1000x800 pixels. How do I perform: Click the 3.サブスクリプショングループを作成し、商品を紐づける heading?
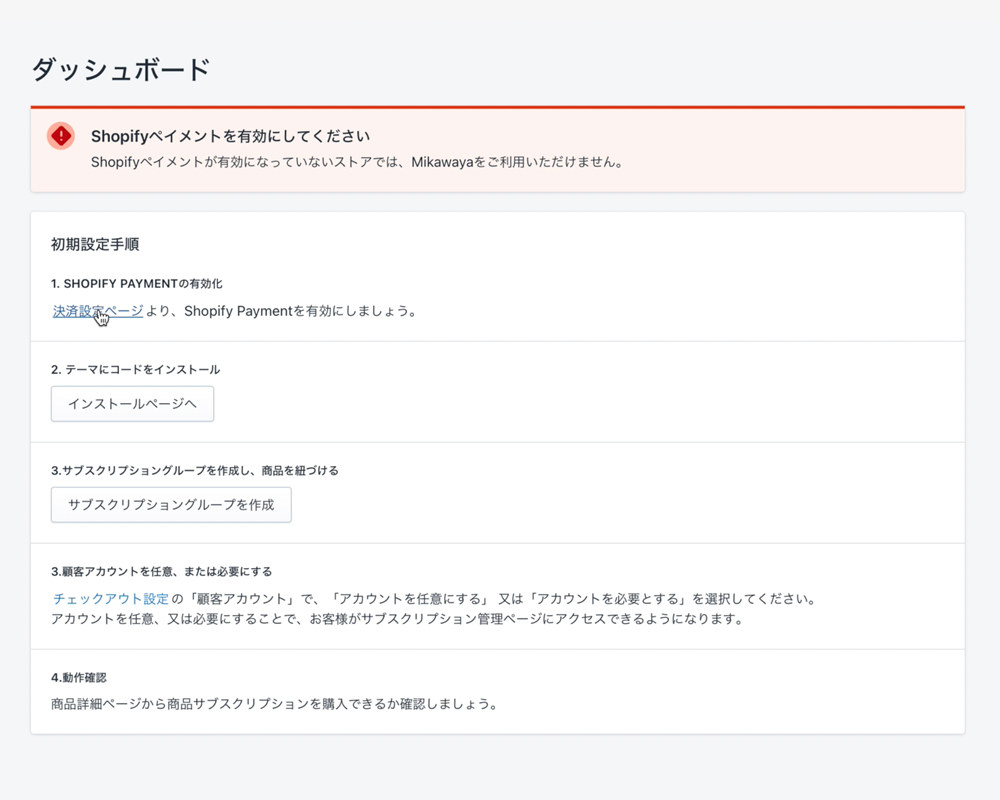click(195, 471)
